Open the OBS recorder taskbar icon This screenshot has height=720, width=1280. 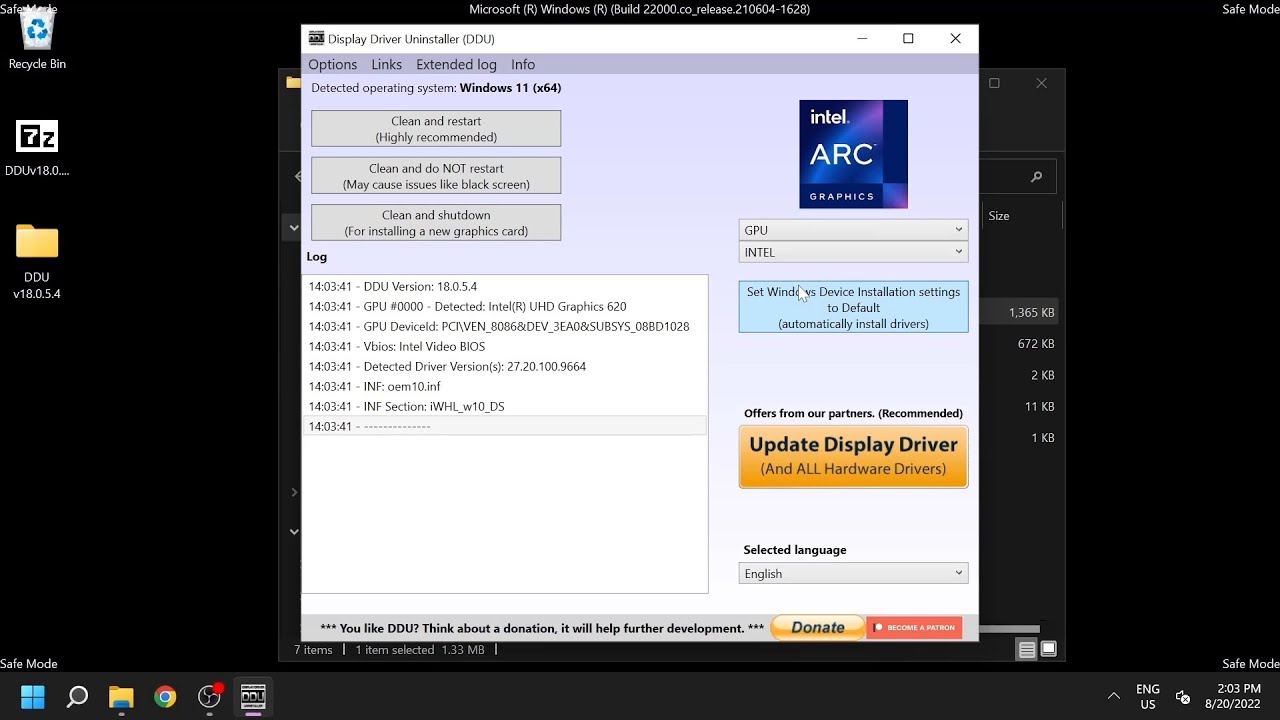[209, 697]
